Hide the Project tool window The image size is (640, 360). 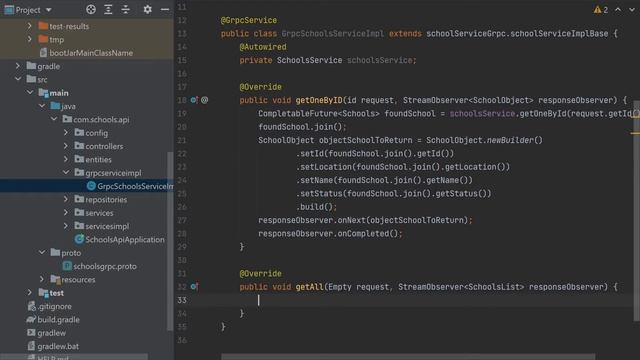coord(165,9)
